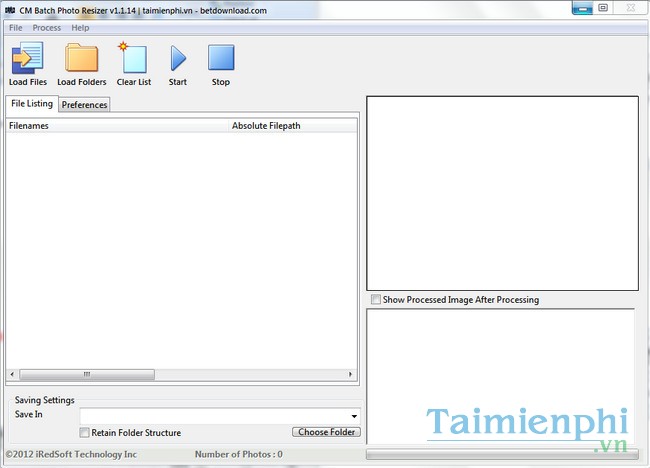This screenshot has height=468, width=650.
Task: Click the app icon in title bar
Action: point(11,9)
